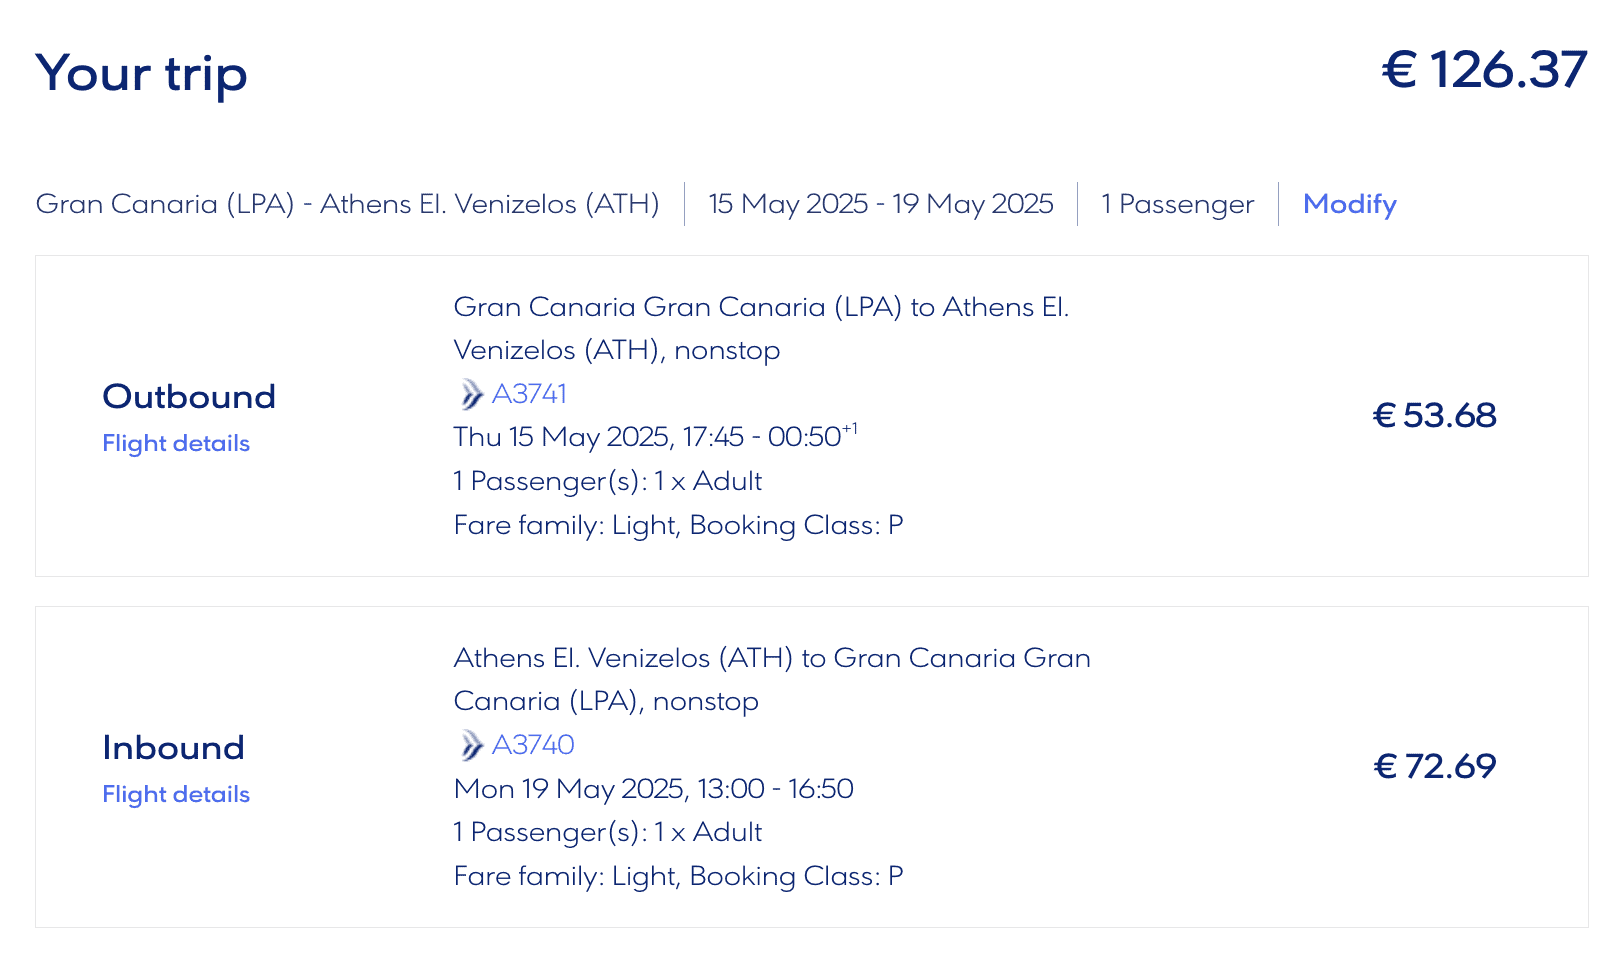Viewport: 1600px width, 954px height.
Task: Select the Inbound heading
Action: [x=173, y=747]
